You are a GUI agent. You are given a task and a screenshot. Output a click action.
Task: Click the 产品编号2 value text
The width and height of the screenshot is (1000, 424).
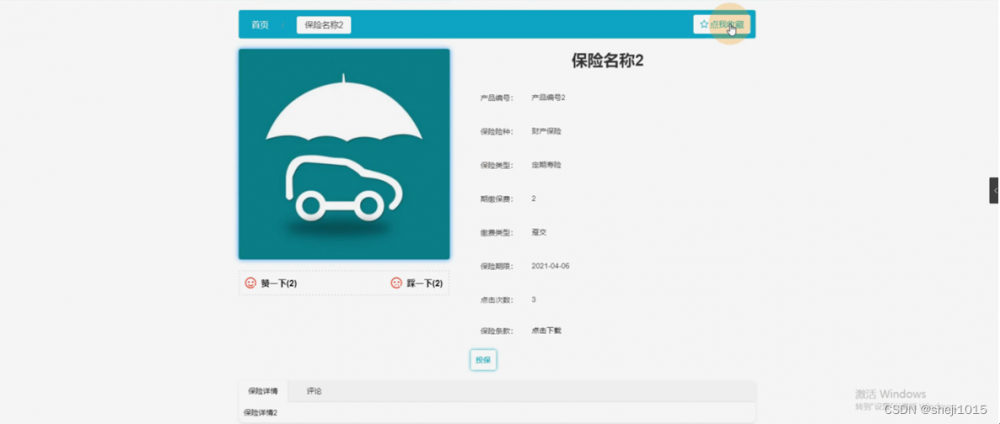coord(548,98)
